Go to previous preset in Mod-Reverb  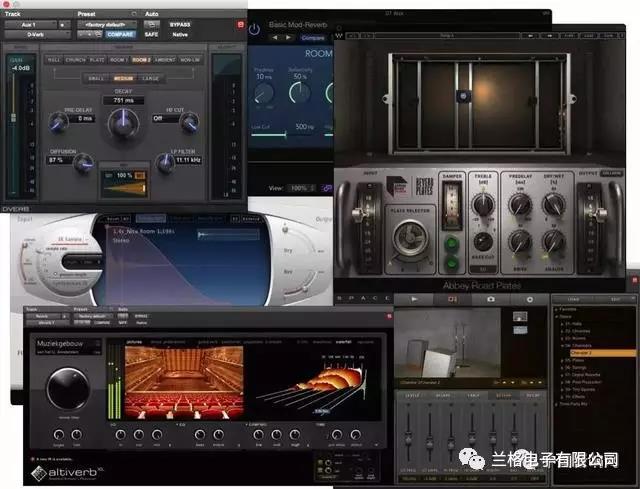click(275, 38)
